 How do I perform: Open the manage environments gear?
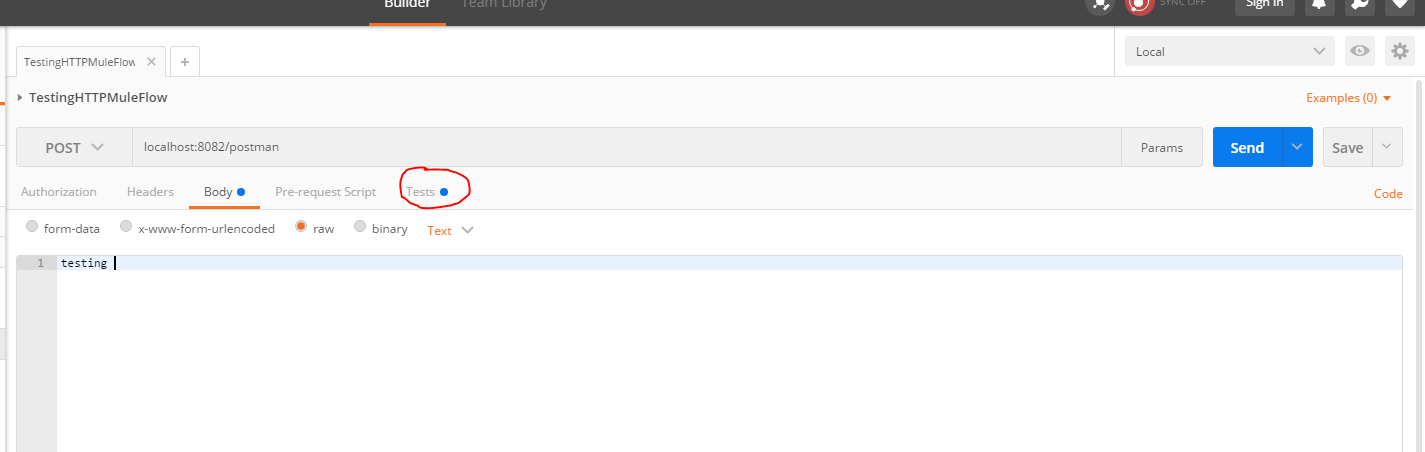pos(1399,52)
